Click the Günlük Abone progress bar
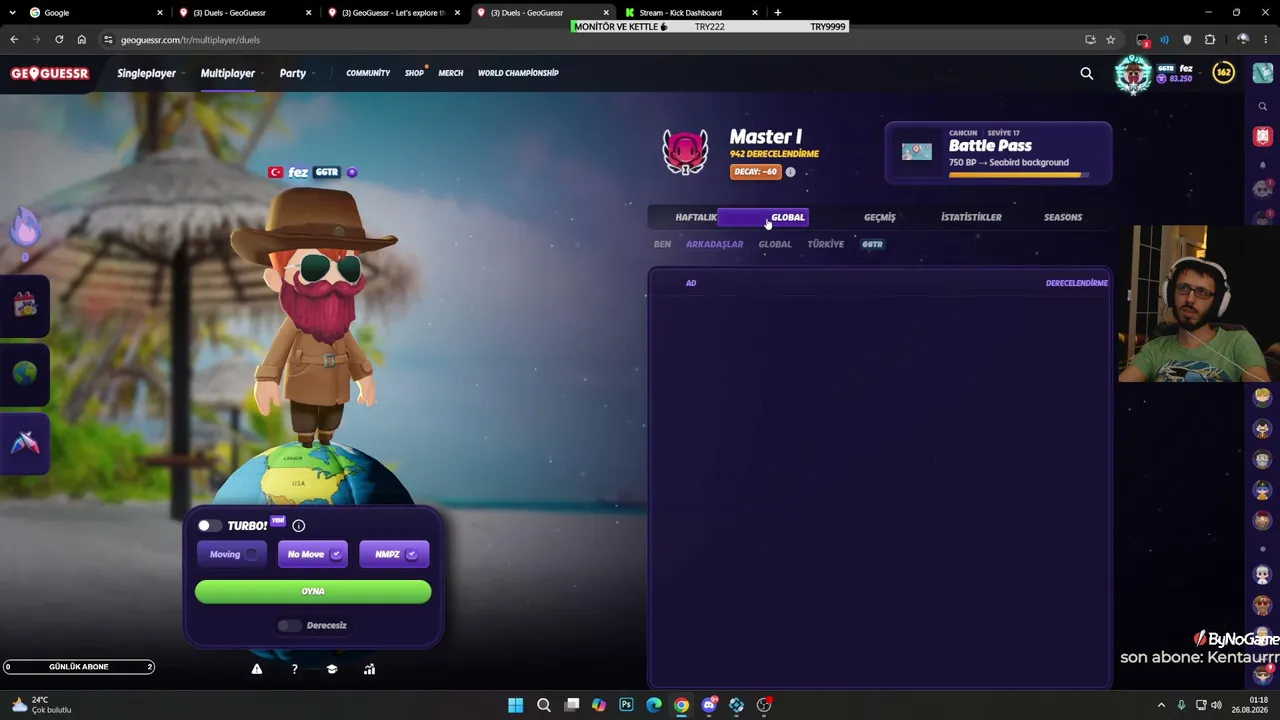Screen dimensions: 1280x720 pyautogui.click(x=78, y=667)
